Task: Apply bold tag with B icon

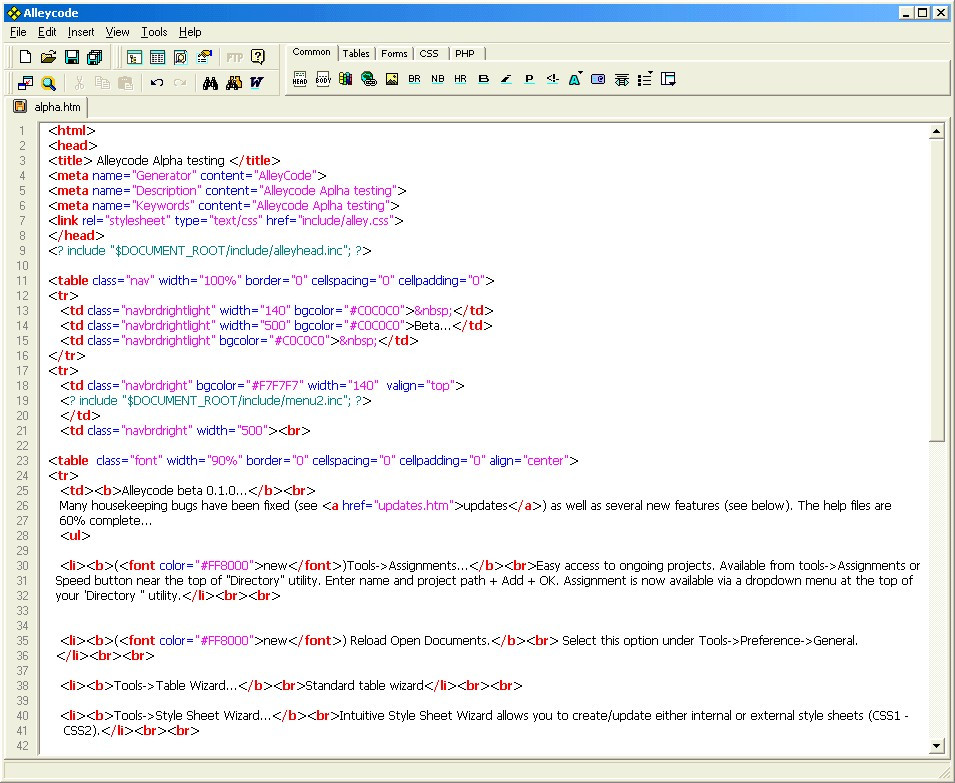Action: click(484, 79)
